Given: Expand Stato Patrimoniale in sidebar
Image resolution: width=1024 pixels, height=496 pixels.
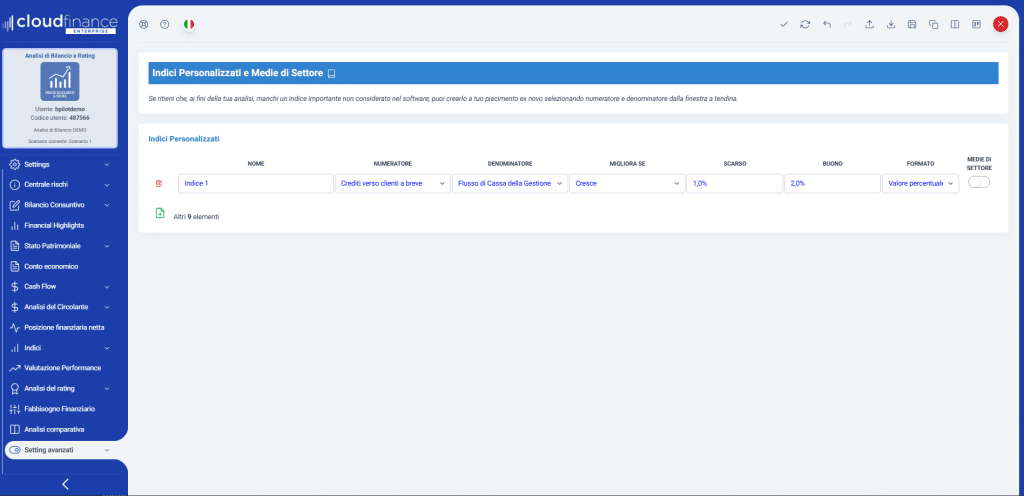Looking at the screenshot, I should tap(60, 246).
